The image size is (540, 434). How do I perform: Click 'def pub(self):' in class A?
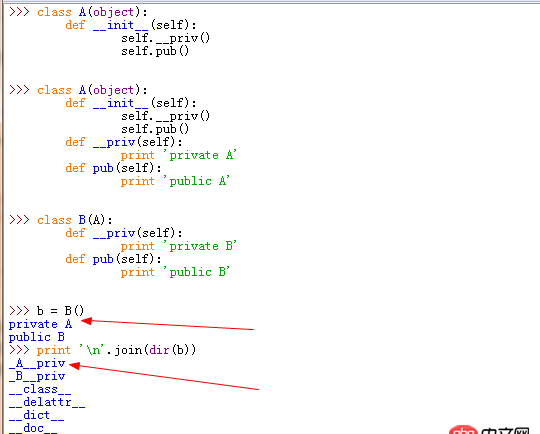coord(114,168)
